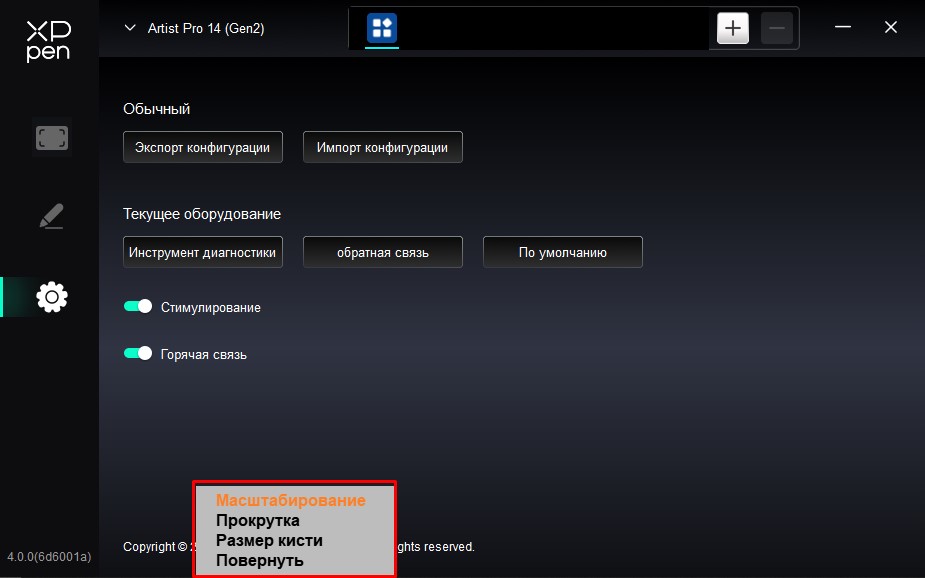Screen dimensions: 925x578
Task: Toggle the Стимулирование switch
Action: click(138, 307)
